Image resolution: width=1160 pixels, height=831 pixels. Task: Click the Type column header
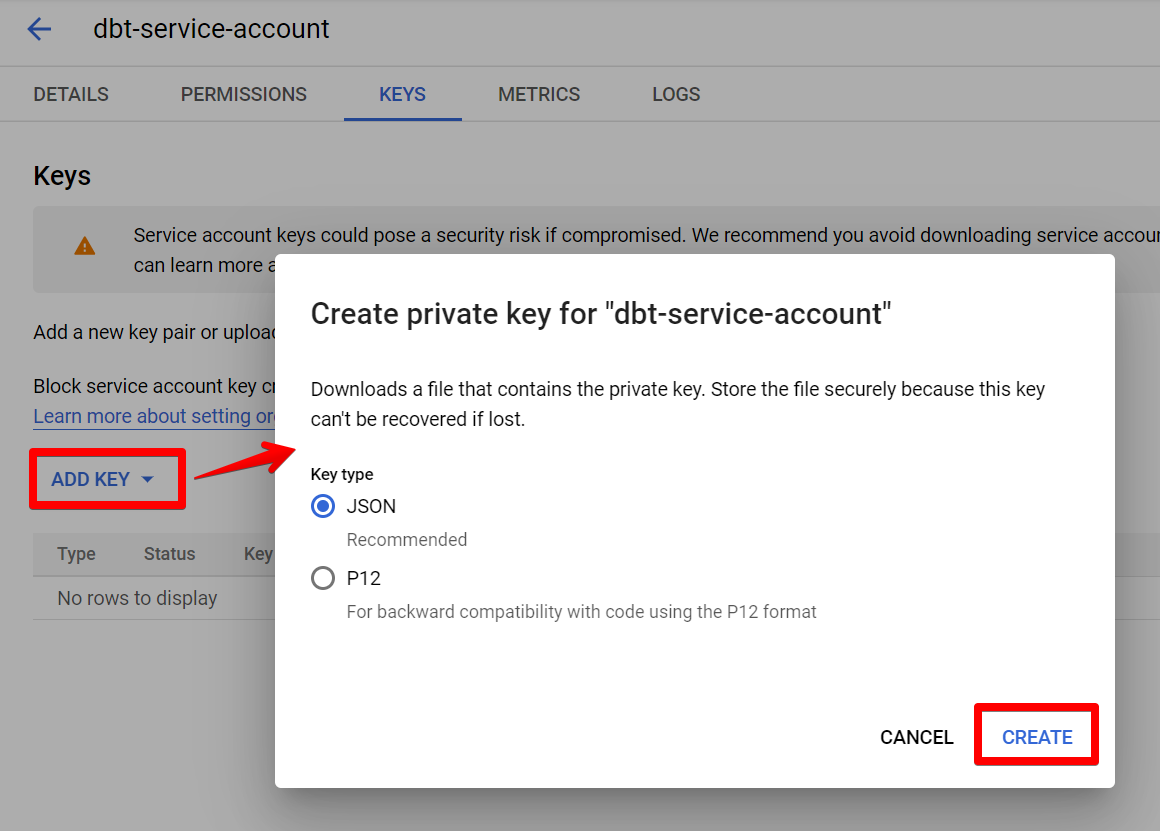[76, 554]
